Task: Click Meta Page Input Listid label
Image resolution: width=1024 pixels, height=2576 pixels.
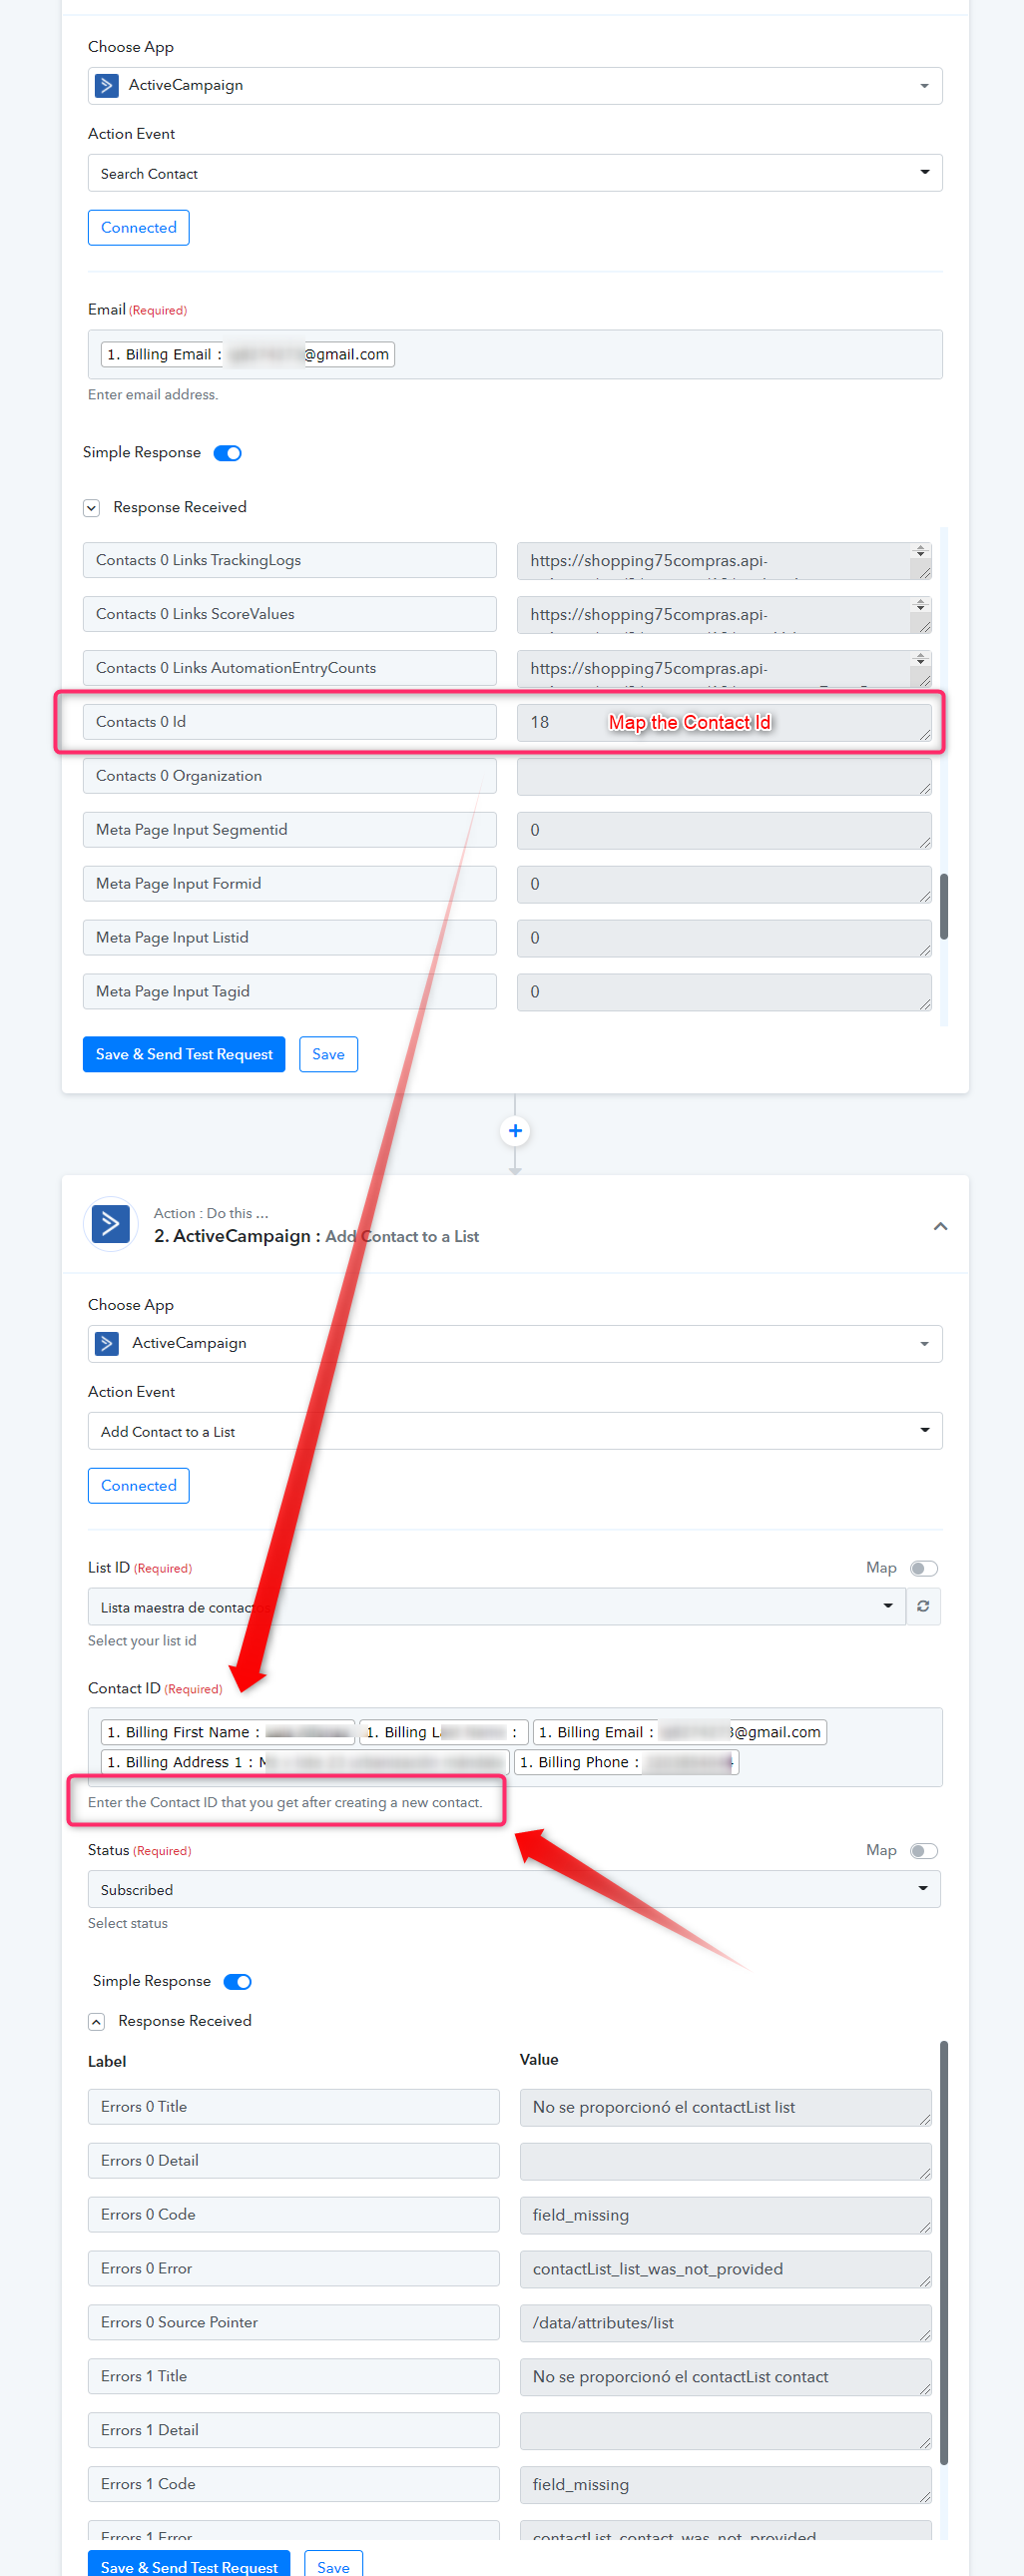Action: tap(290, 938)
